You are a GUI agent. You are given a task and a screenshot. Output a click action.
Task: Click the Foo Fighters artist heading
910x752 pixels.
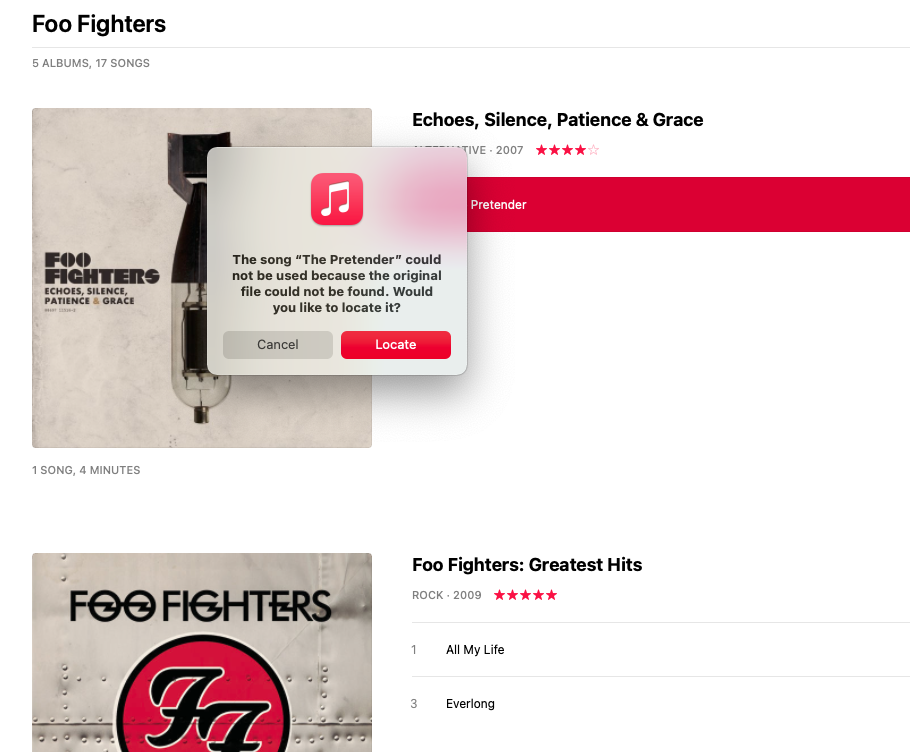pos(99,24)
